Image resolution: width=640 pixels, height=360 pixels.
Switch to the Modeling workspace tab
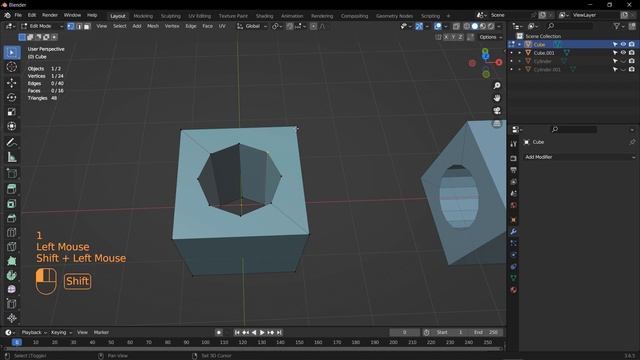[143, 16]
